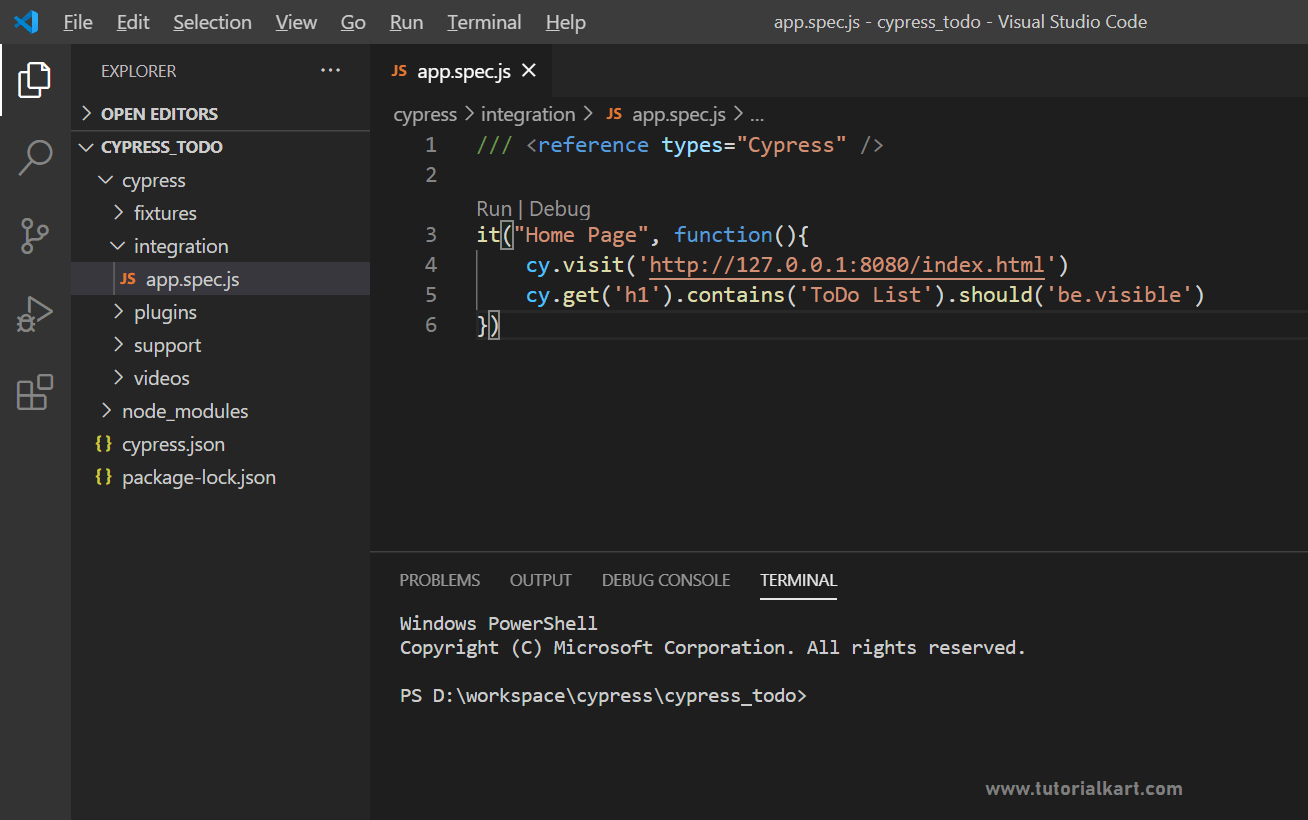Expand the node_modules folder
Image resolution: width=1308 pixels, height=820 pixels.
point(184,411)
